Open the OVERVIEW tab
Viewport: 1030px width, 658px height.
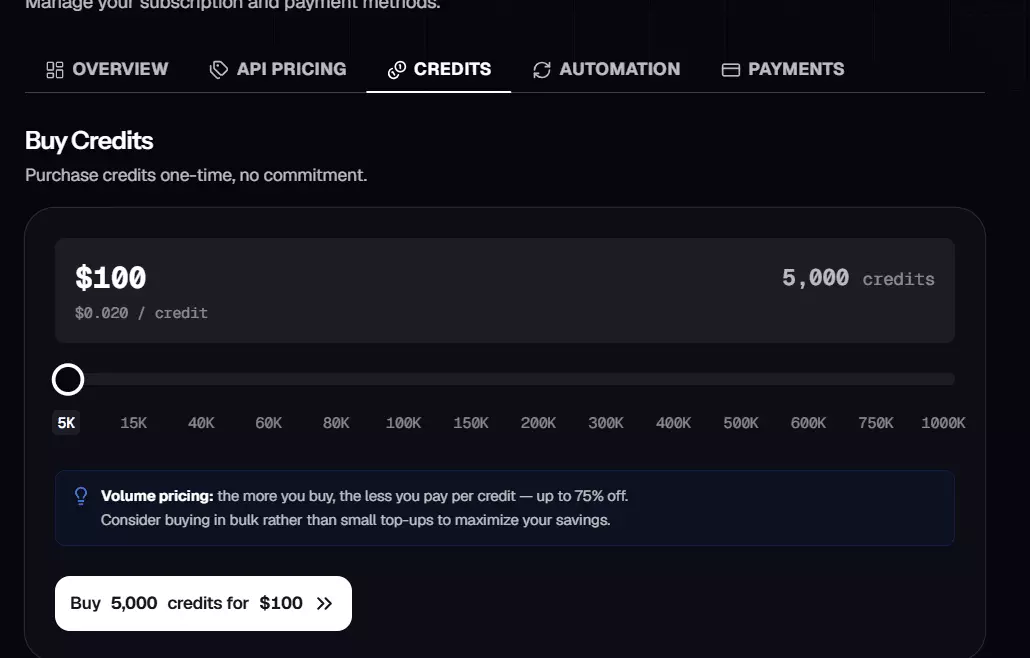pyautogui.click(x=107, y=69)
